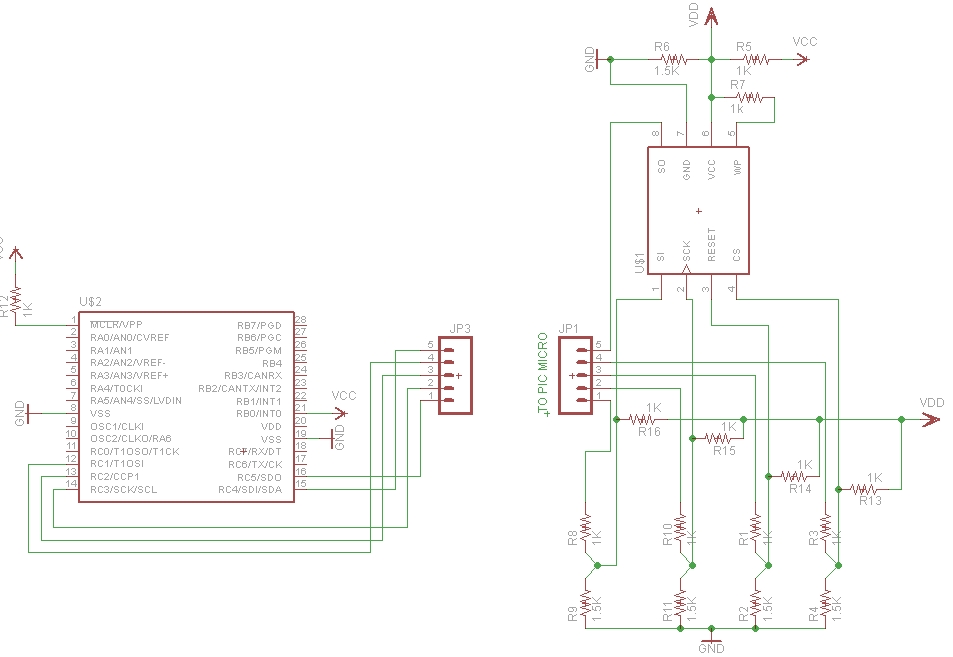Viewport: 953px width, 657px height.
Task: Click the GND symbol below R11 and R2
Action: 711,643
